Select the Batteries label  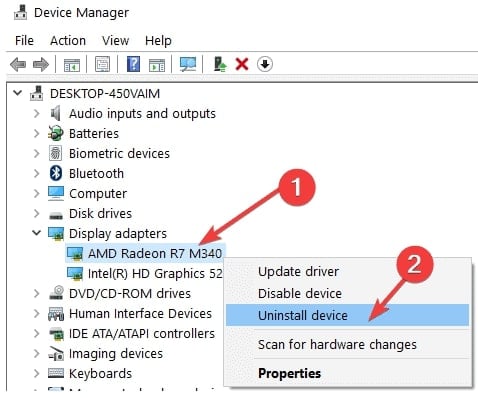click(x=94, y=134)
